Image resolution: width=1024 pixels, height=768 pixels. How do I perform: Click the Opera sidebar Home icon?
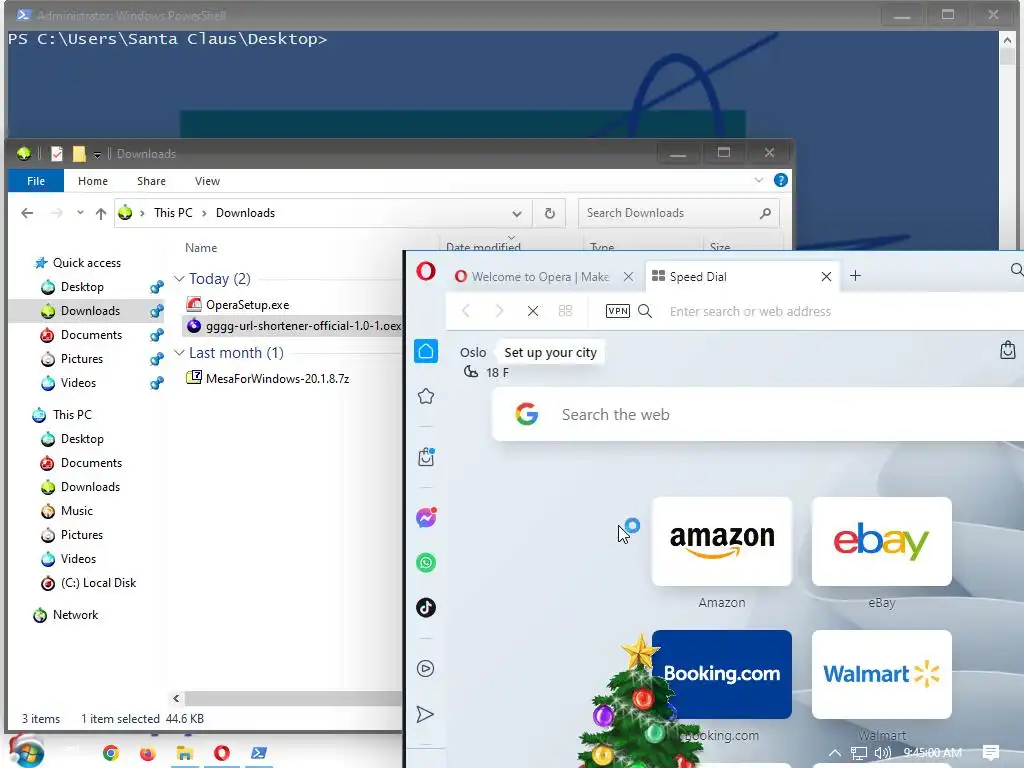pos(426,351)
